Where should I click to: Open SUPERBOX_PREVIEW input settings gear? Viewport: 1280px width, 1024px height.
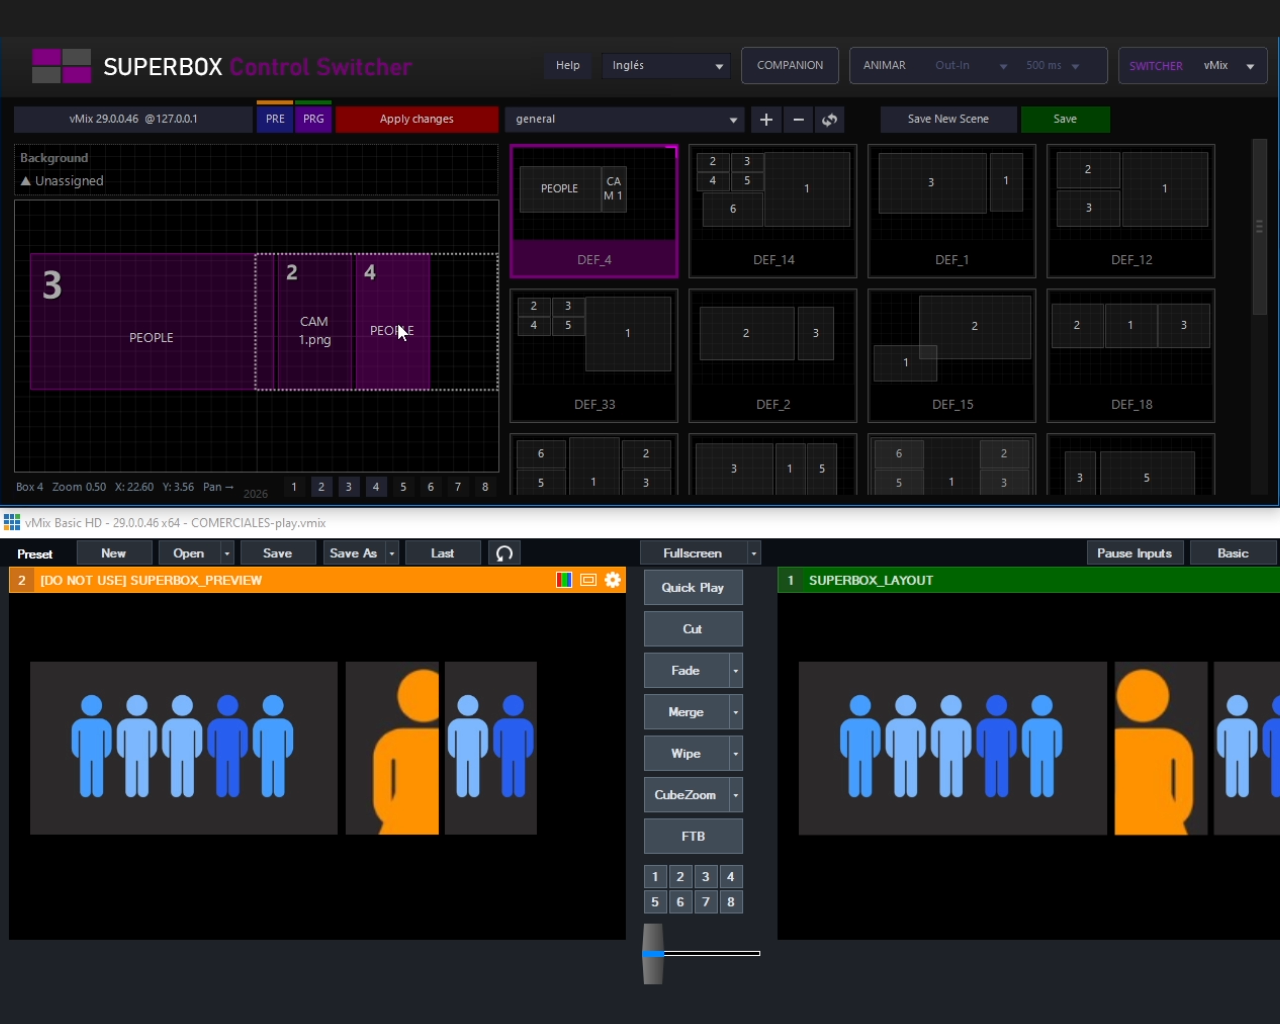pos(613,580)
